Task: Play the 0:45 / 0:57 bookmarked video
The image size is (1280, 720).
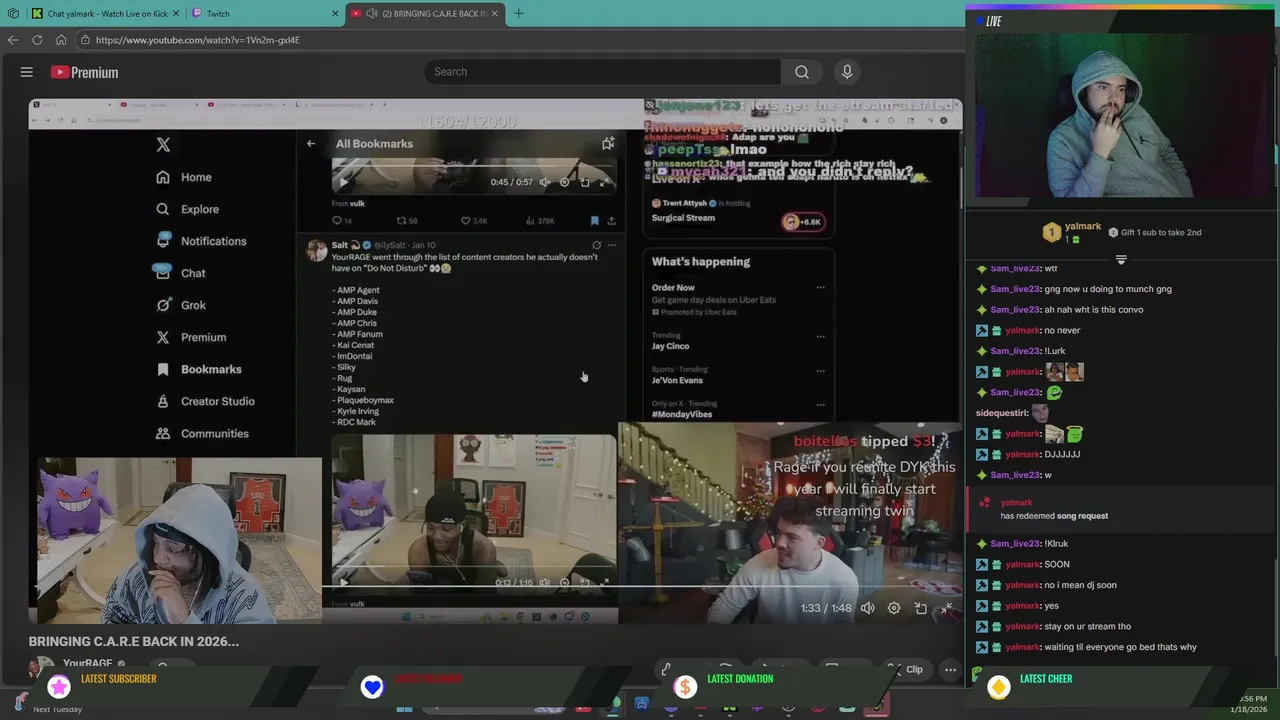Action: tap(343, 182)
